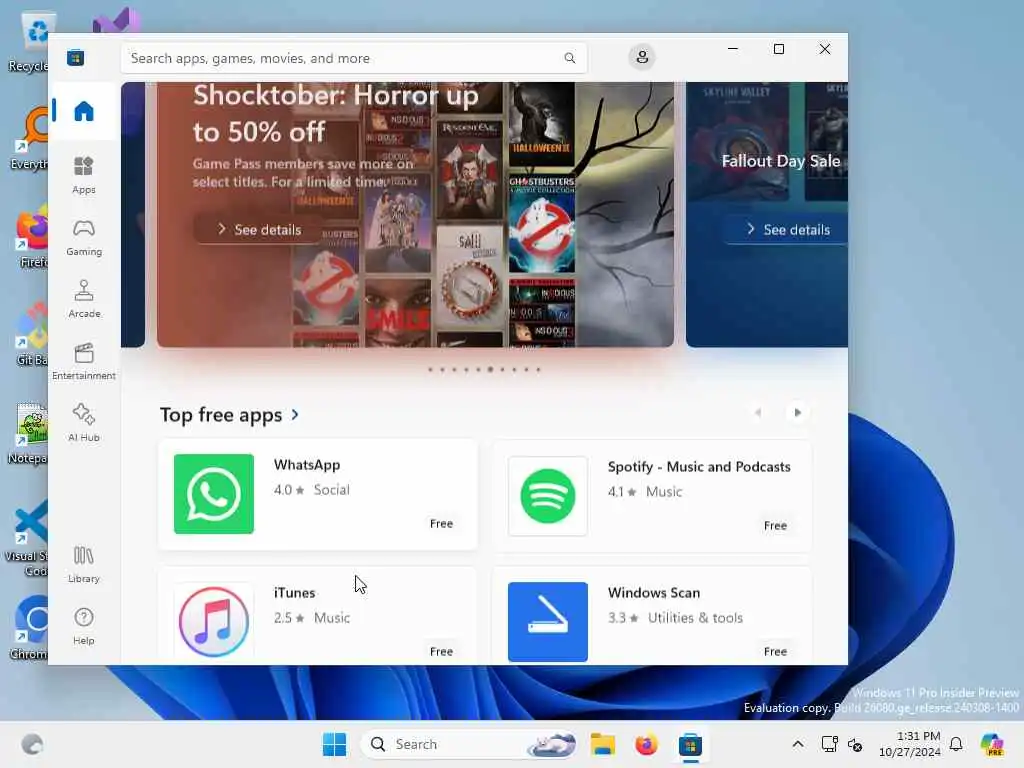The image size is (1024, 768).
Task: Click the Social category on WhatsApp card
Action: pyautogui.click(x=331, y=490)
